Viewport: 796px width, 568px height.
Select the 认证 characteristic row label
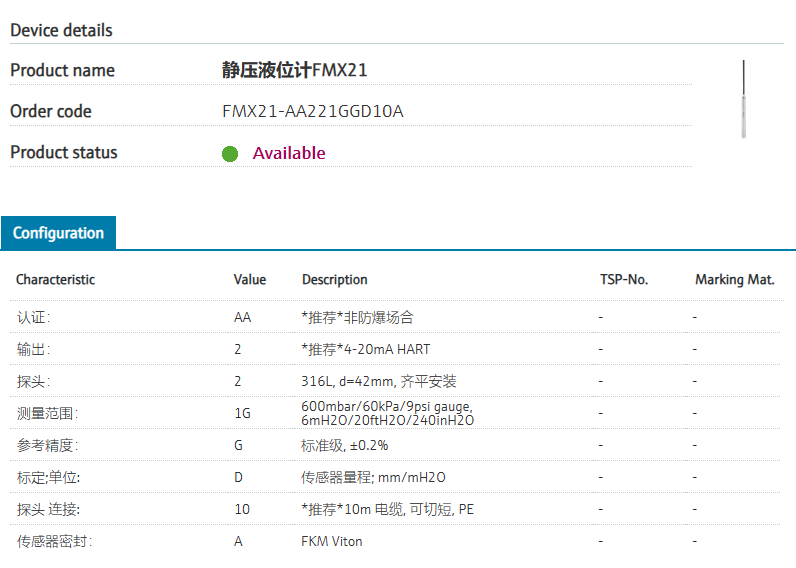pos(33,317)
